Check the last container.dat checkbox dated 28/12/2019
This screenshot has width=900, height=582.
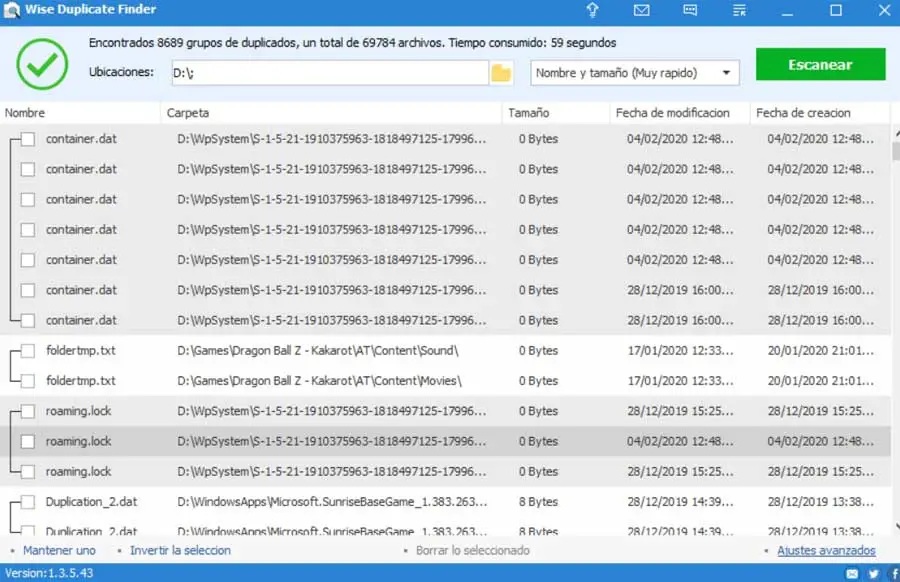(x=28, y=320)
